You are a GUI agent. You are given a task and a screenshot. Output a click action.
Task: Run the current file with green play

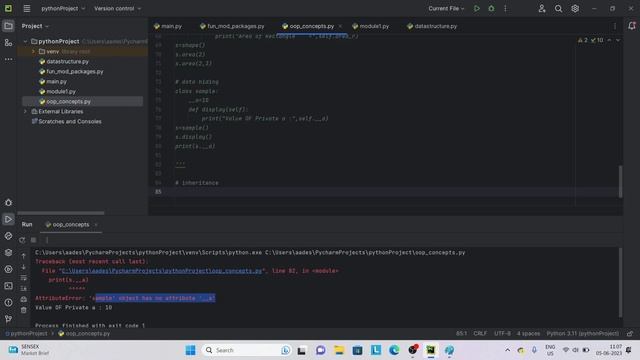(x=476, y=8)
